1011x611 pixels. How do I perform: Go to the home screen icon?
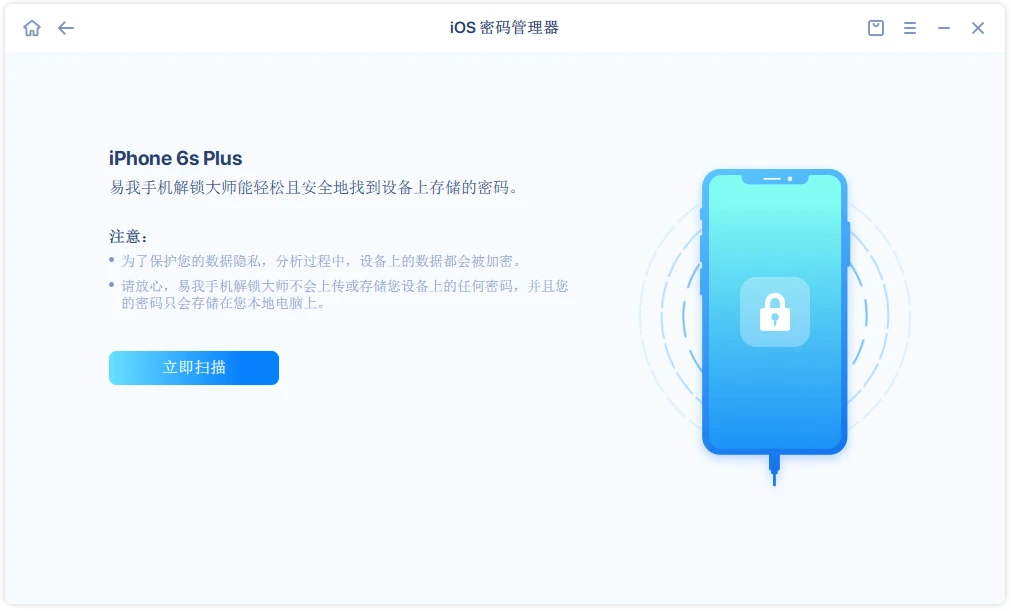coord(32,28)
